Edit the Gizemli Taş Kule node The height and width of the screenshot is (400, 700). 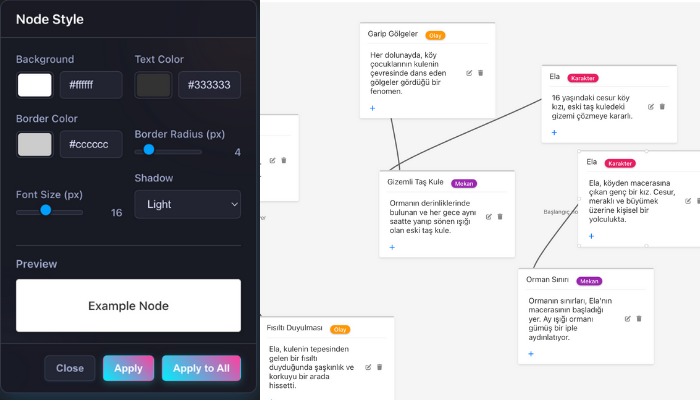point(488,217)
